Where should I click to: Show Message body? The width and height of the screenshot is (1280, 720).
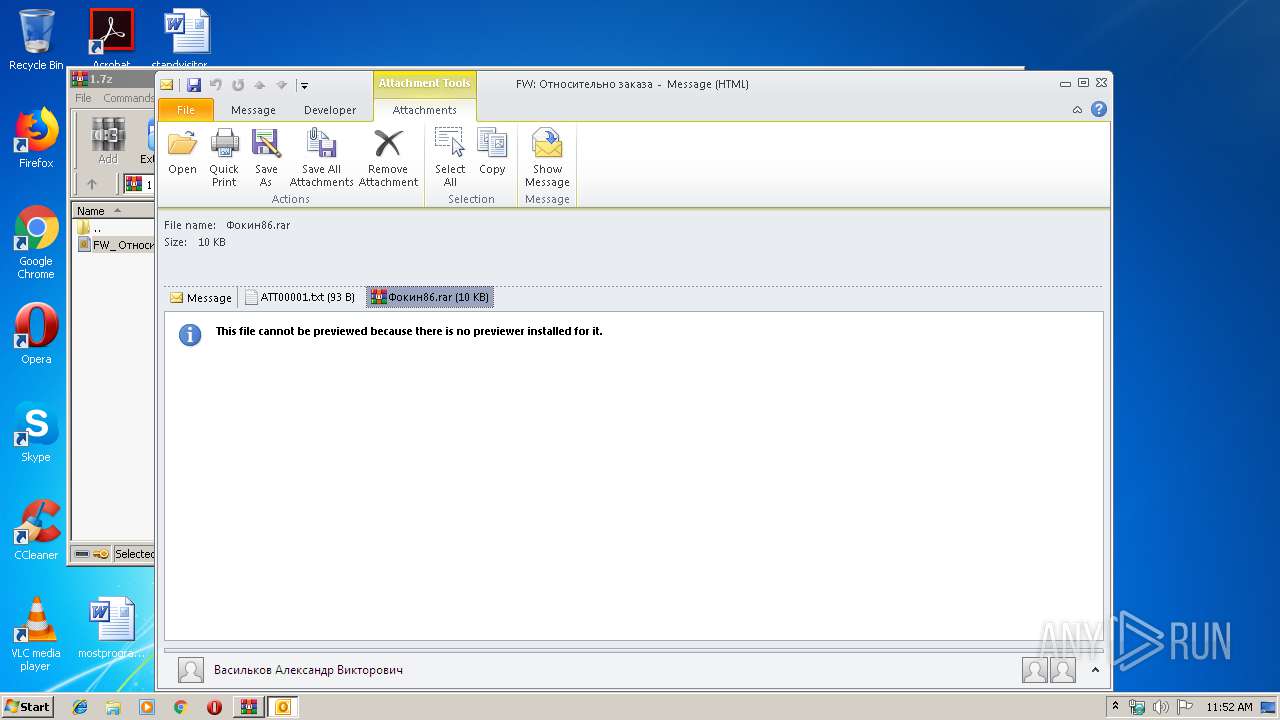click(547, 156)
